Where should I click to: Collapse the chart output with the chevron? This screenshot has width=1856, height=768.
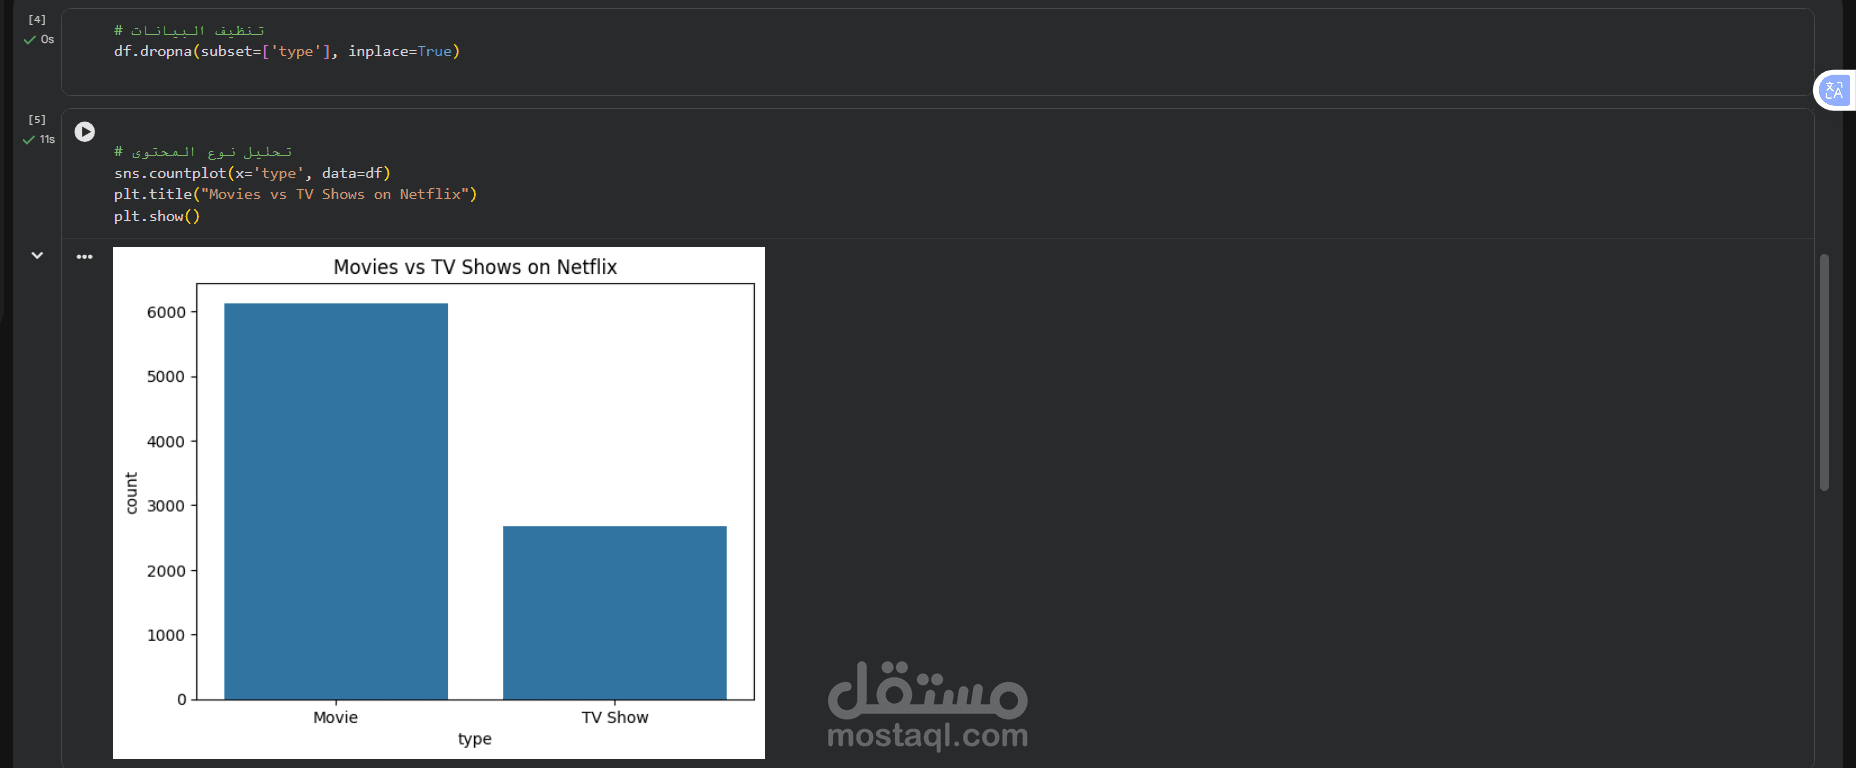pos(37,256)
